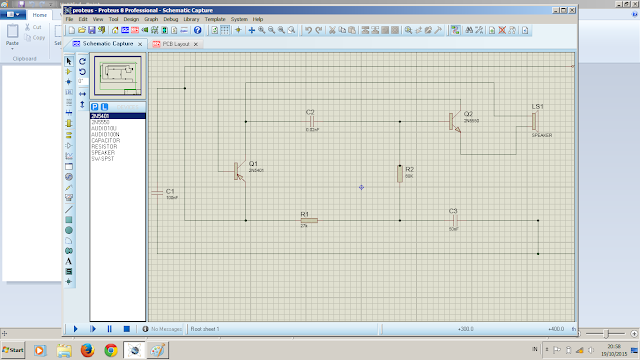
Task: Start simulation with the Play button
Action: (x=76, y=329)
